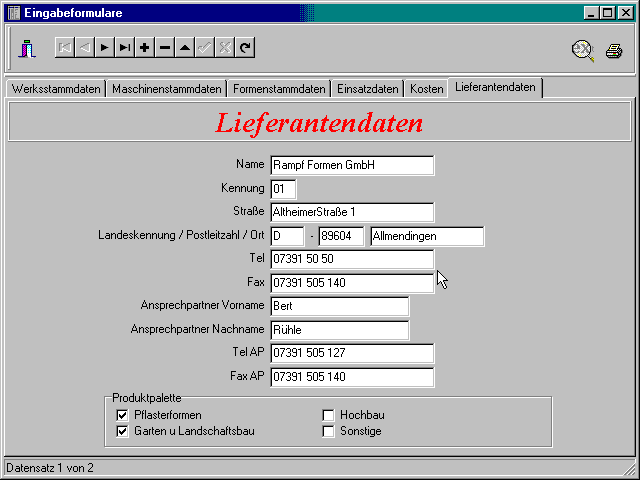Click the Name field containing Rampf Formen GmbH
Screen dimensions: 640x480
[351, 165]
